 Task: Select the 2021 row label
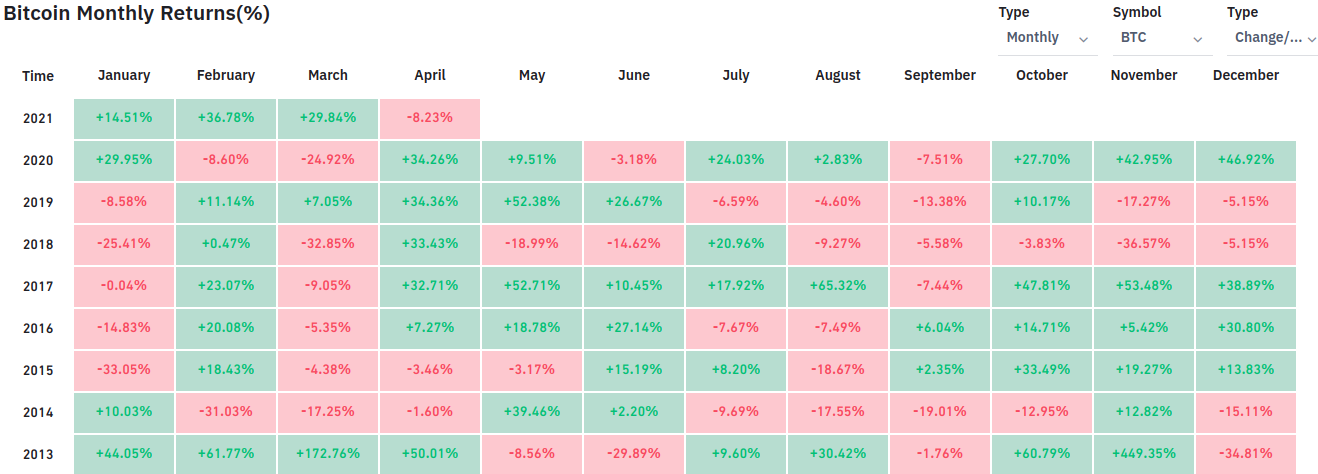(38, 118)
